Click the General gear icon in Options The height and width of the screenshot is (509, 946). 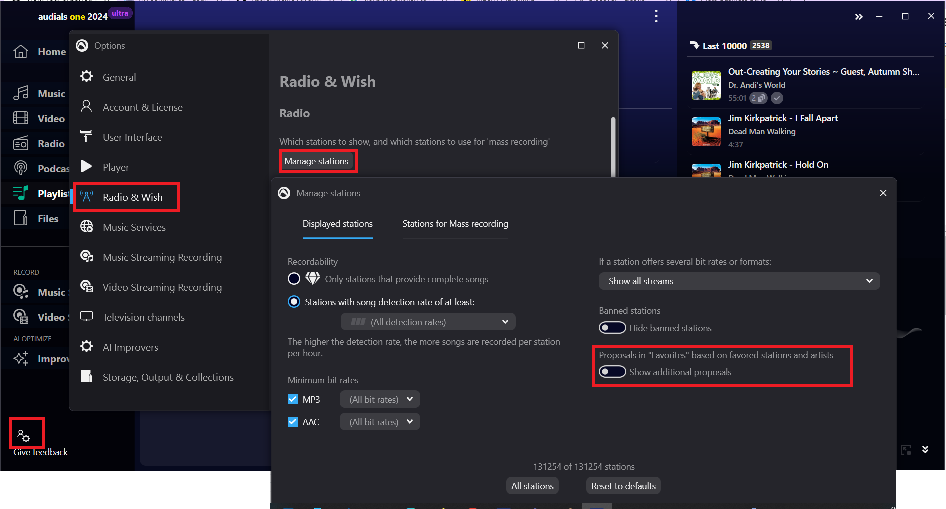point(87,77)
